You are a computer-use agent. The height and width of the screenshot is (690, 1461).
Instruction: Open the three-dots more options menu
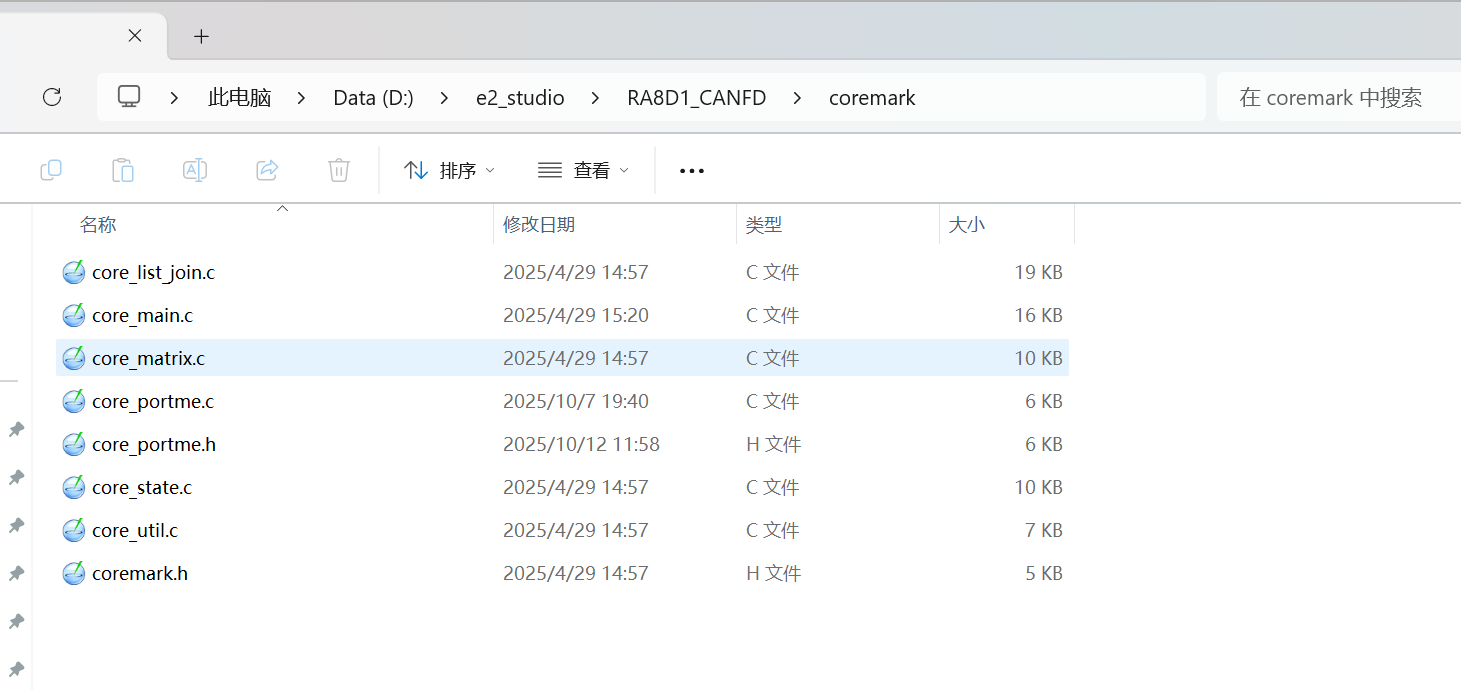click(692, 171)
